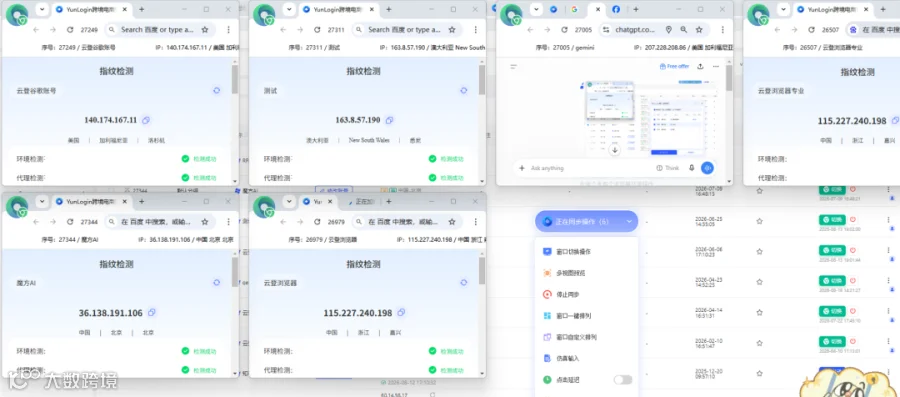
Task: Refresh fingerprint check for 魔方AI
Action: [x=216, y=283]
